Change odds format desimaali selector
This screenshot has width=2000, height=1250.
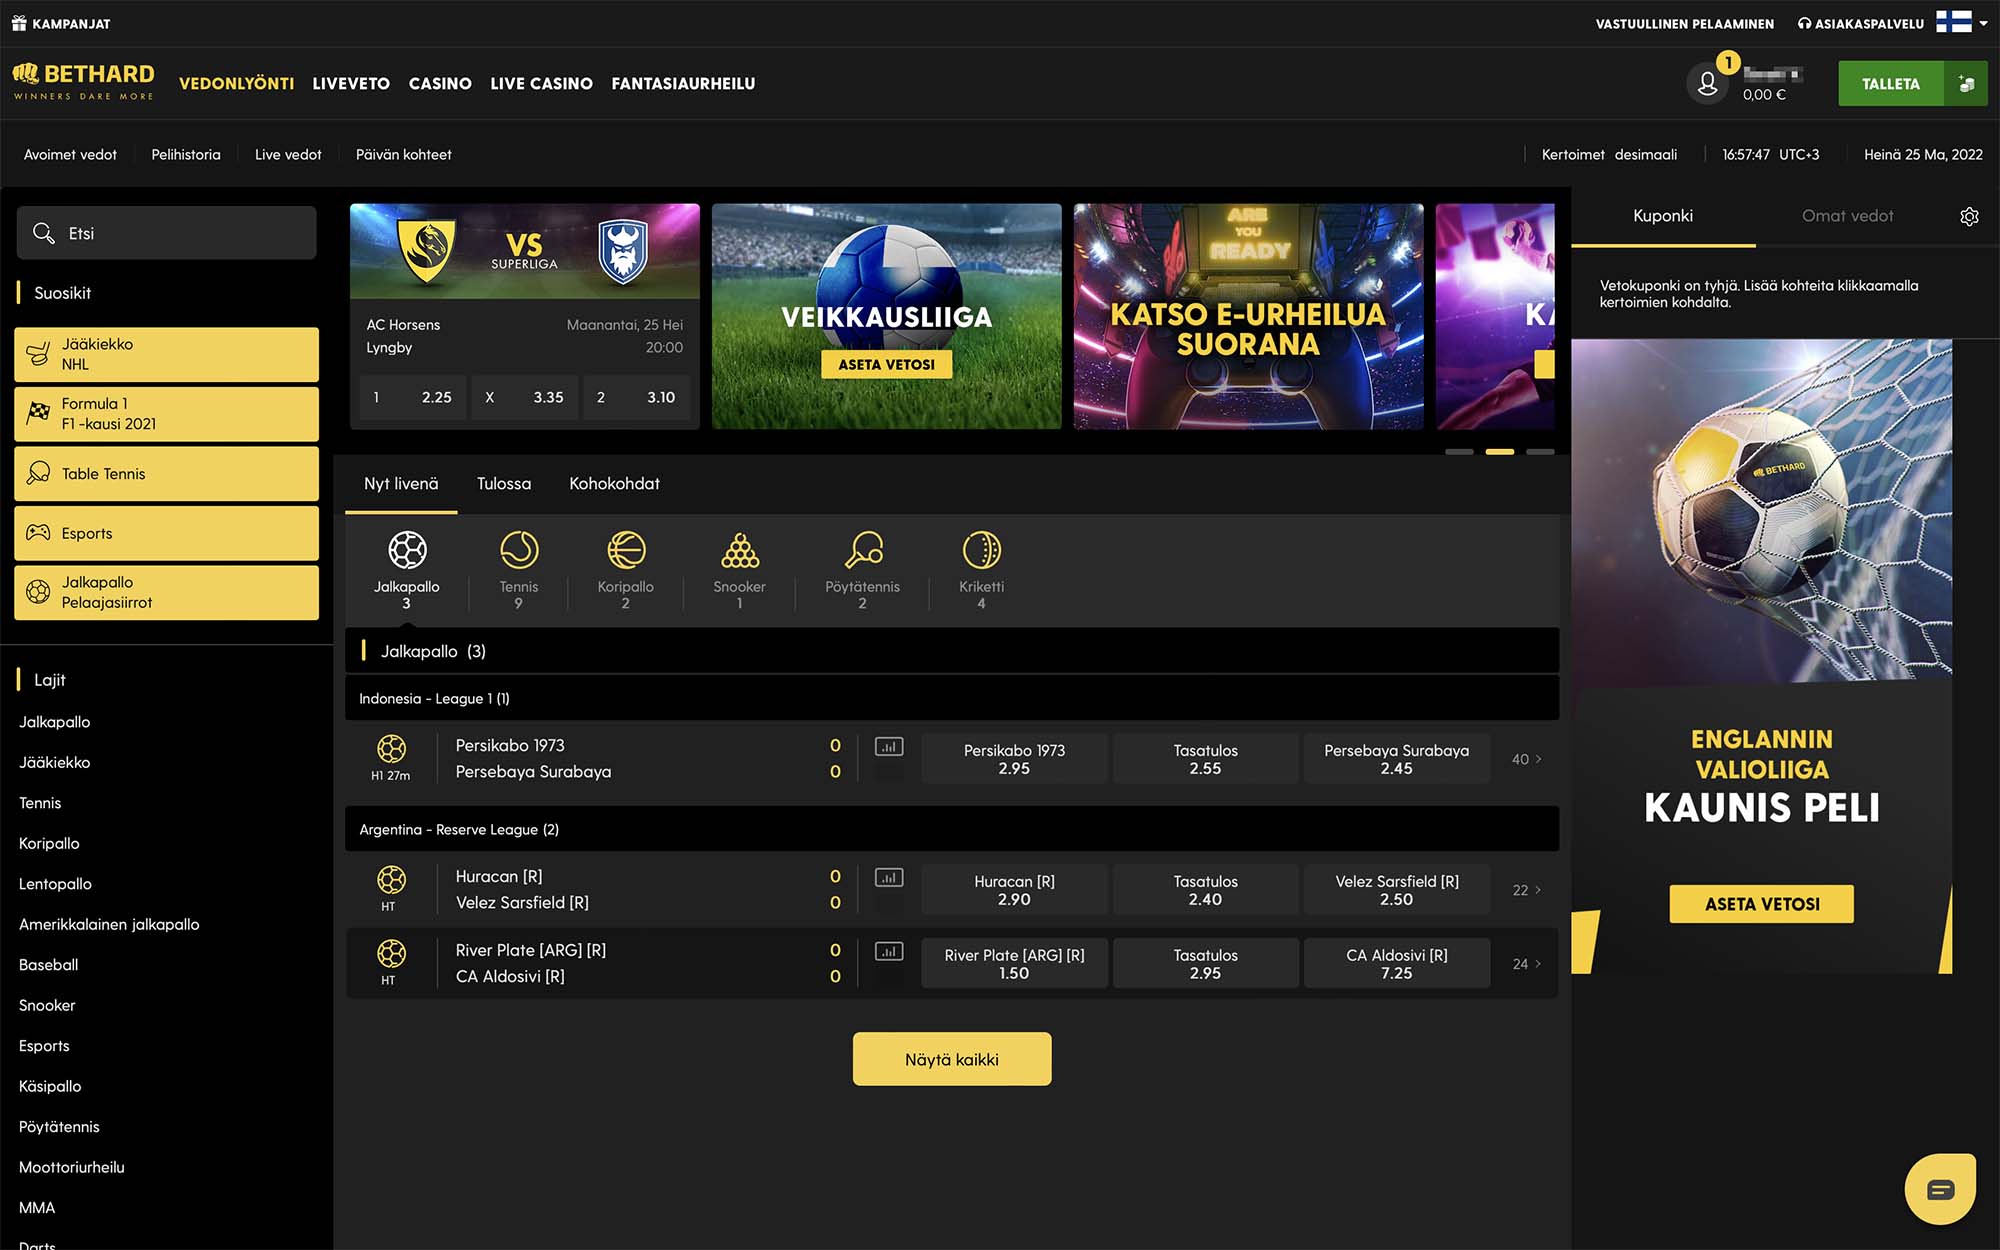click(x=1645, y=155)
